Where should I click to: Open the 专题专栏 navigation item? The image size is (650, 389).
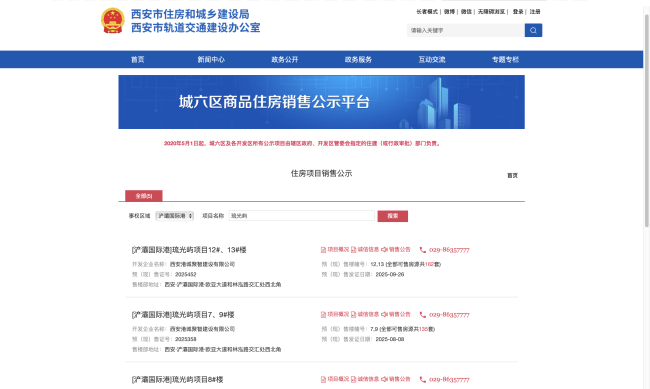[505, 60]
